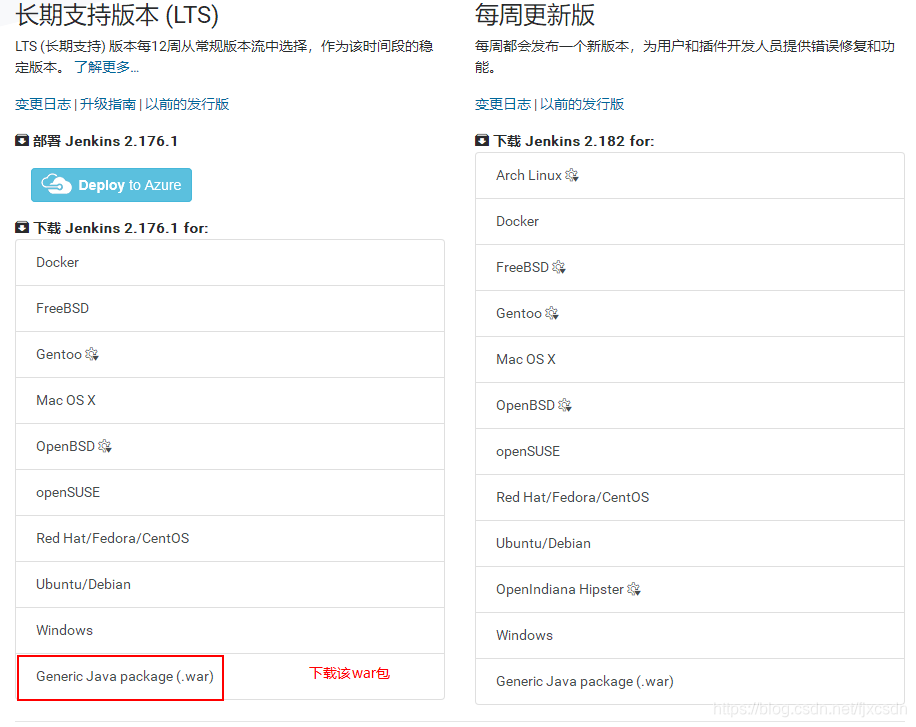Select OpenBSD in the LTS list
This screenshot has width=916, height=727.
pos(230,446)
